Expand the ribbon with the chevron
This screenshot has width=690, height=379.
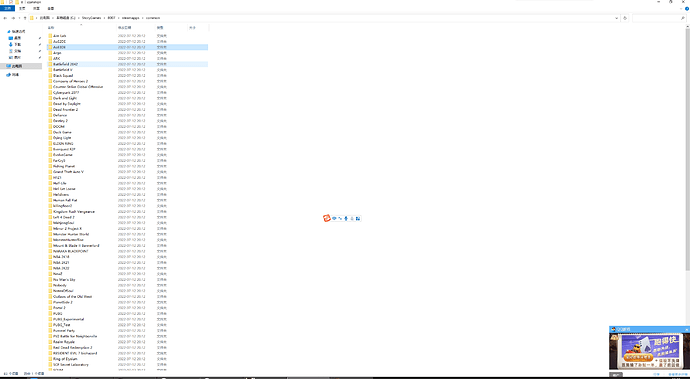coord(680,8)
